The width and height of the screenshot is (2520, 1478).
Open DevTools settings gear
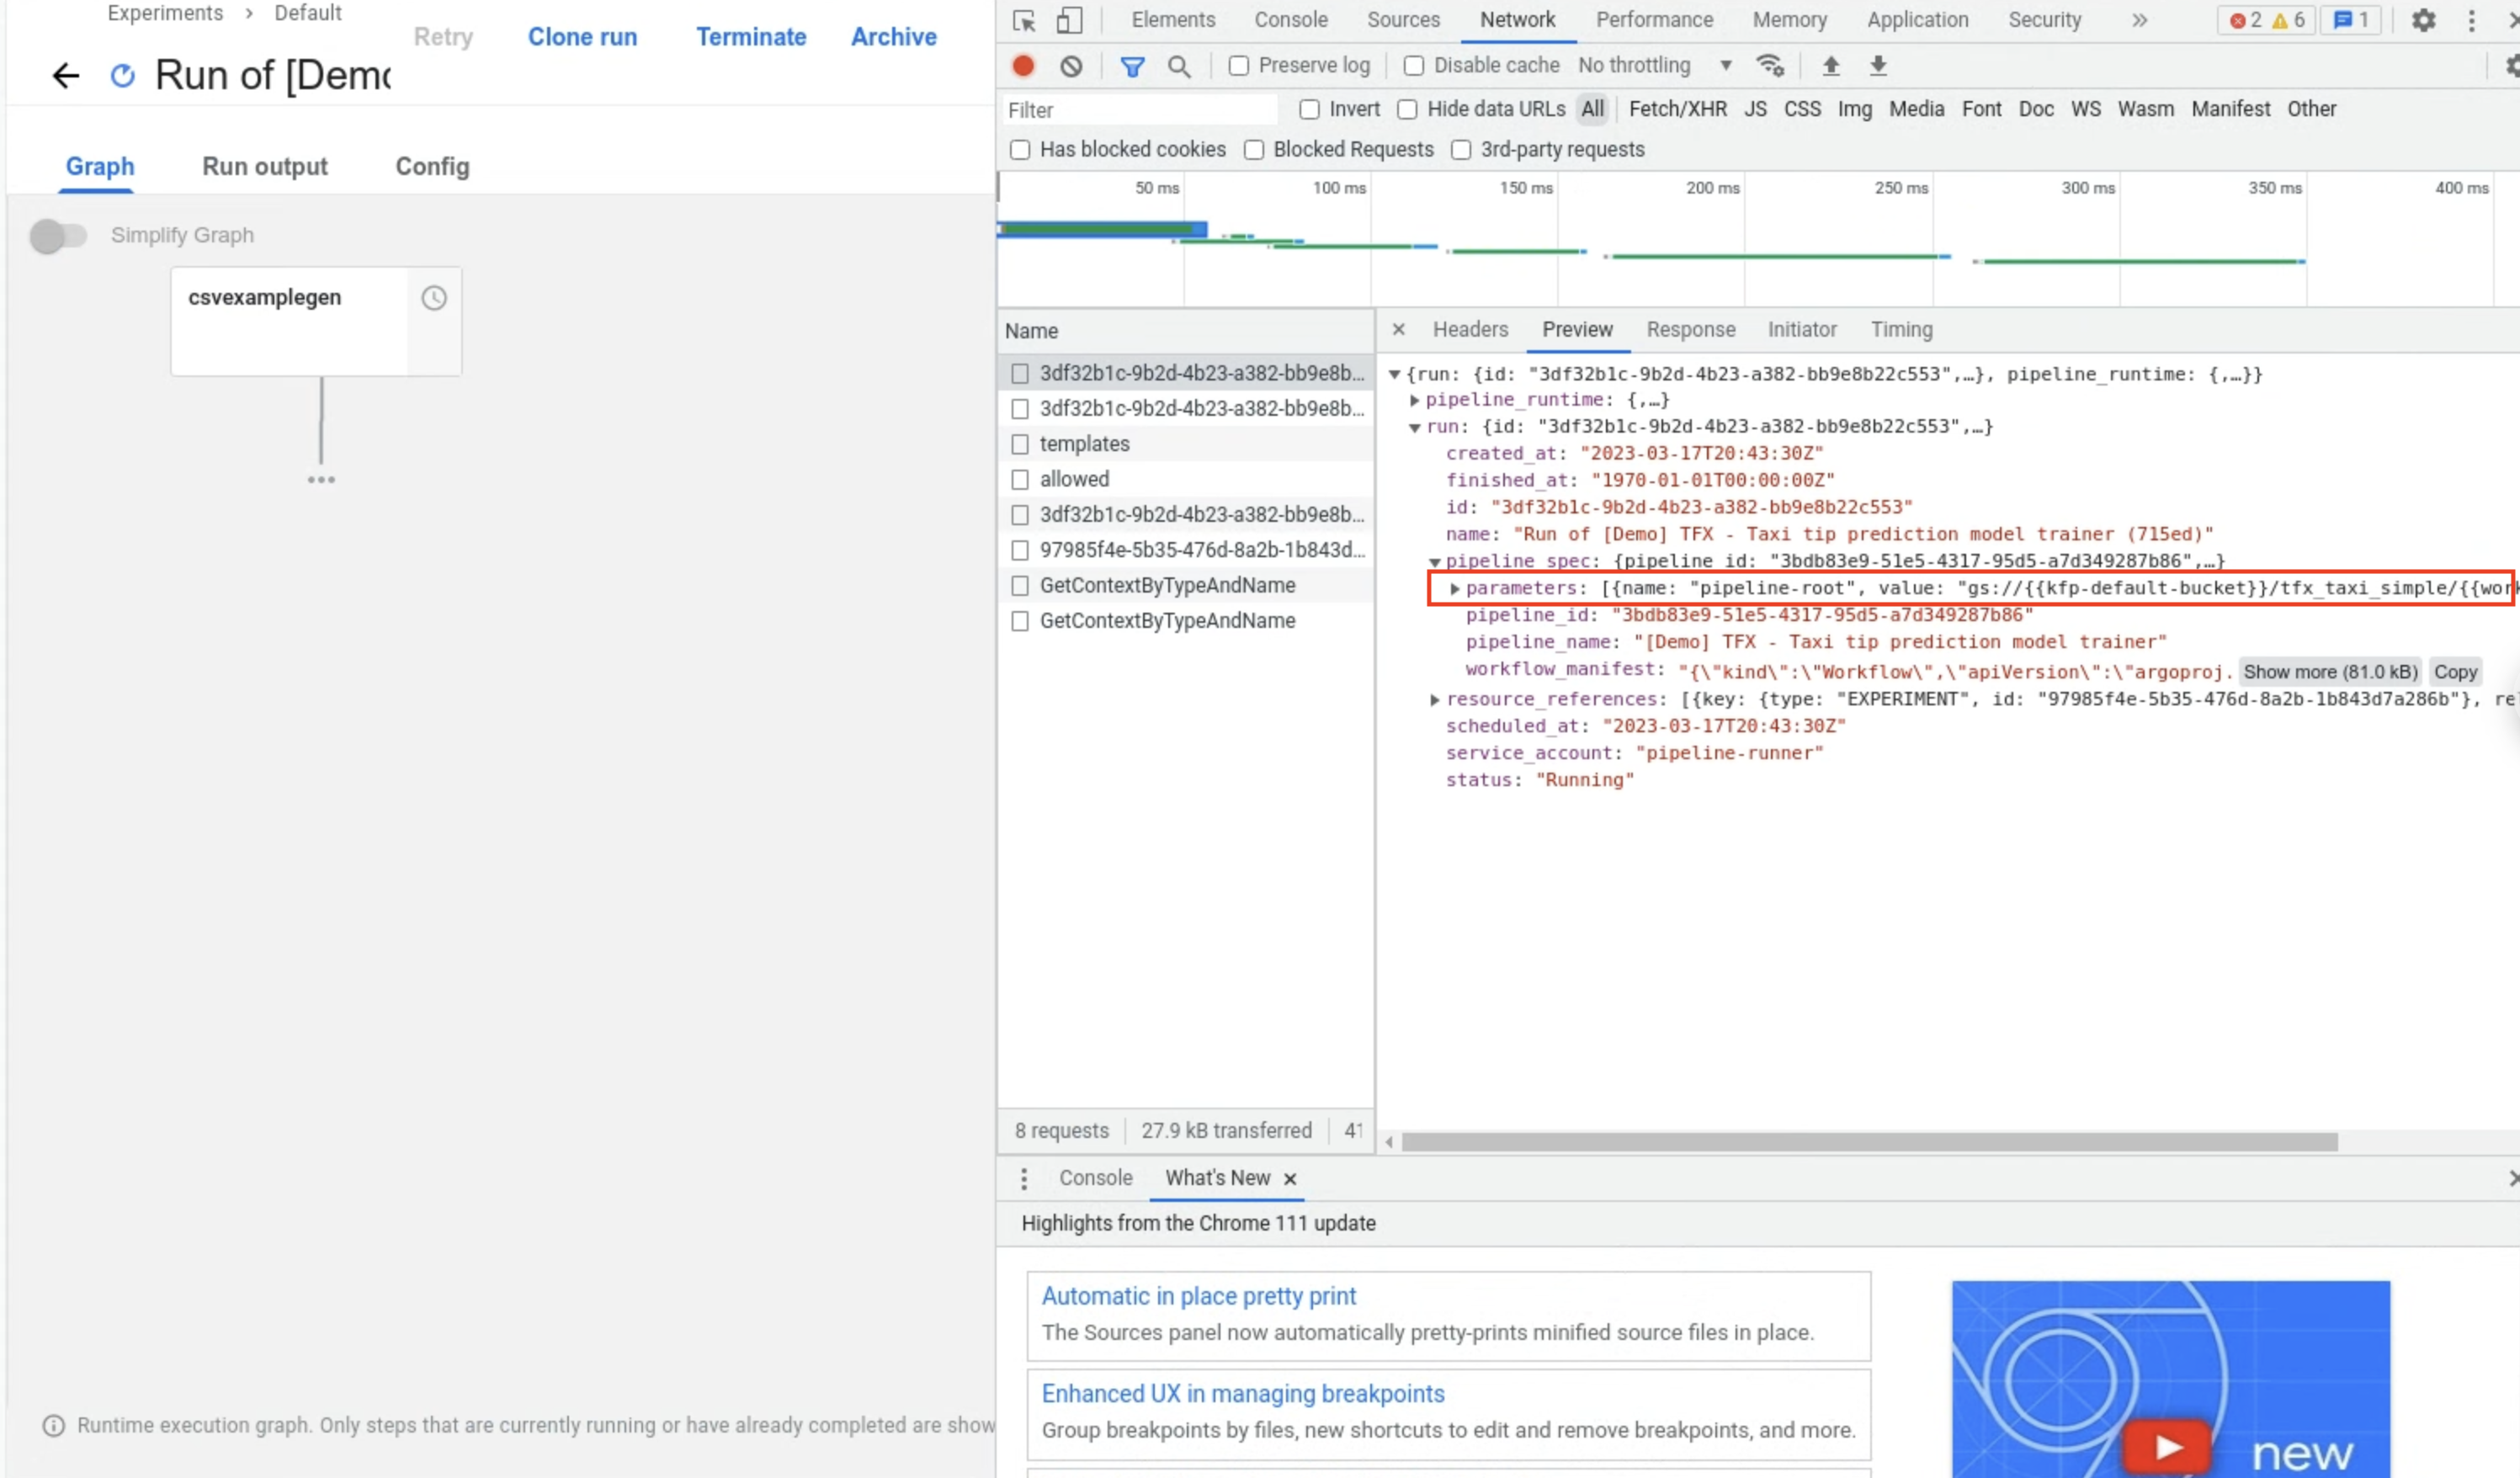point(2423,19)
